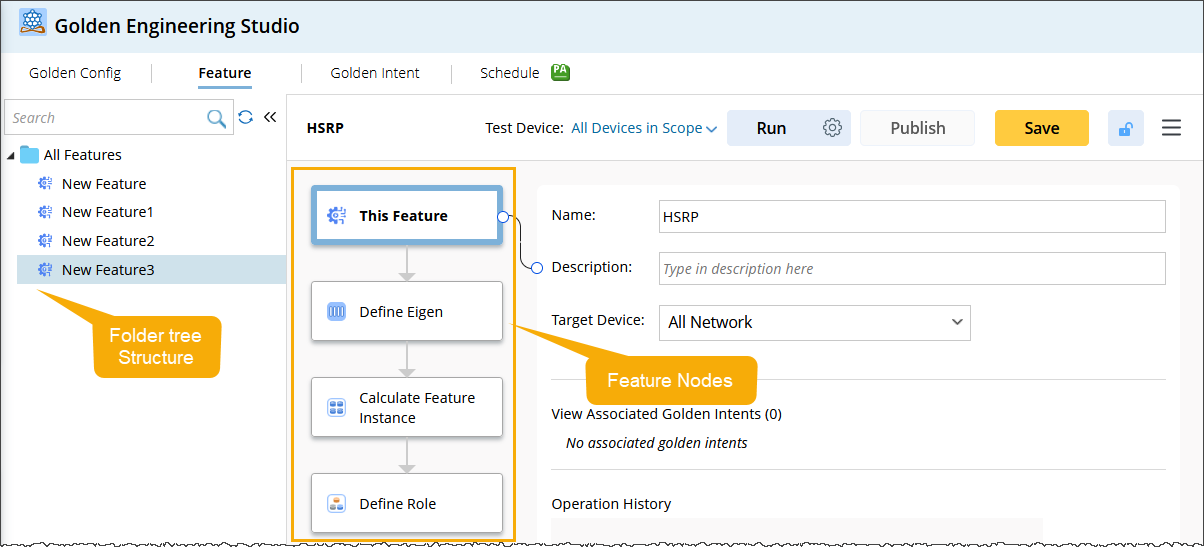Image resolution: width=1204 pixels, height=549 pixels.
Task: Click the PA badge next to Schedule
Action: (x=560, y=72)
